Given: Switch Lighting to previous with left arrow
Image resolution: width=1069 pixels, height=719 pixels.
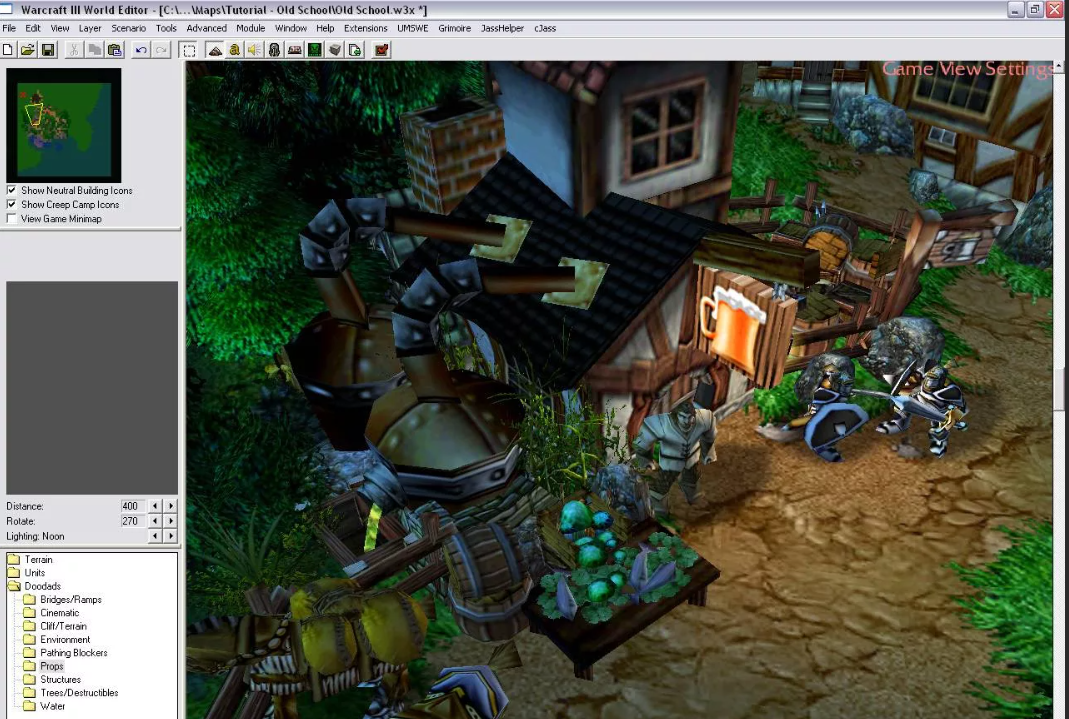Looking at the screenshot, I should (x=155, y=536).
